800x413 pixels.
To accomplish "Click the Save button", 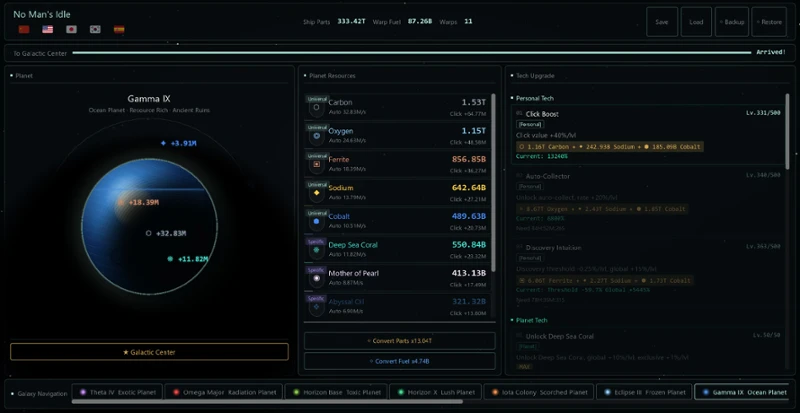I will click(662, 22).
